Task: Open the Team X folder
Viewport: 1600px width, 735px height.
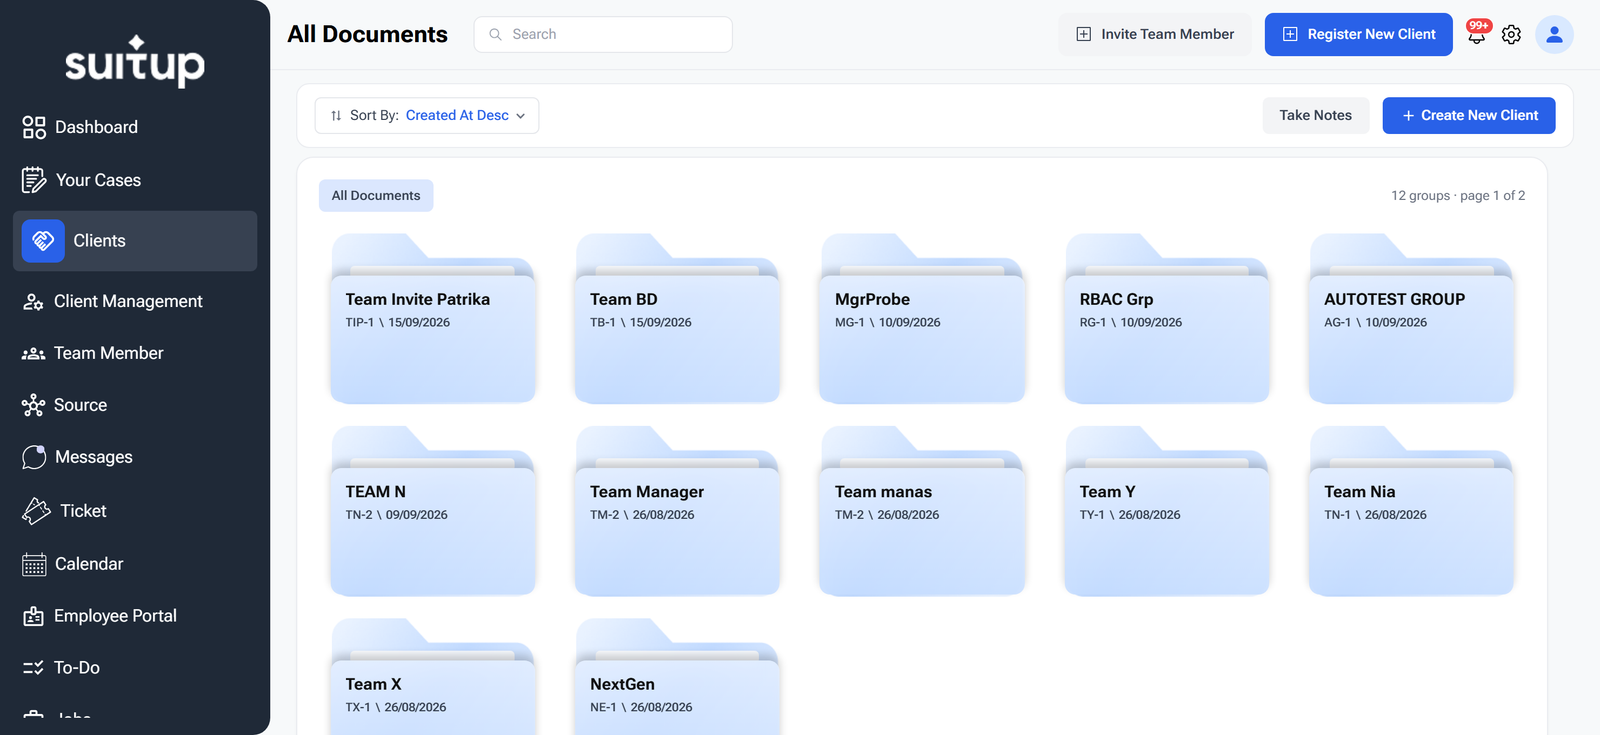Action: 433,677
